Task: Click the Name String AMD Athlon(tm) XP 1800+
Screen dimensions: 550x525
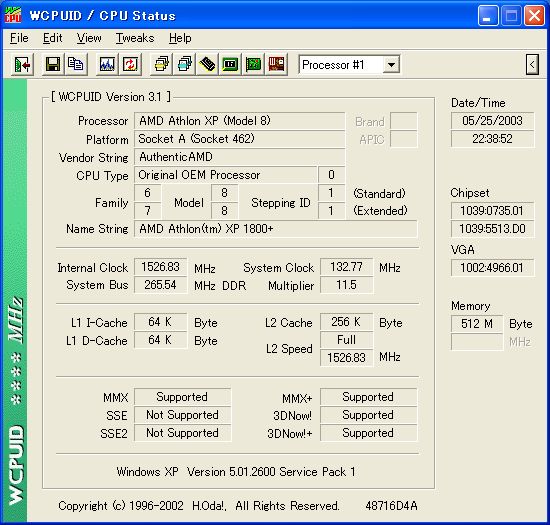Action: click(x=276, y=229)
